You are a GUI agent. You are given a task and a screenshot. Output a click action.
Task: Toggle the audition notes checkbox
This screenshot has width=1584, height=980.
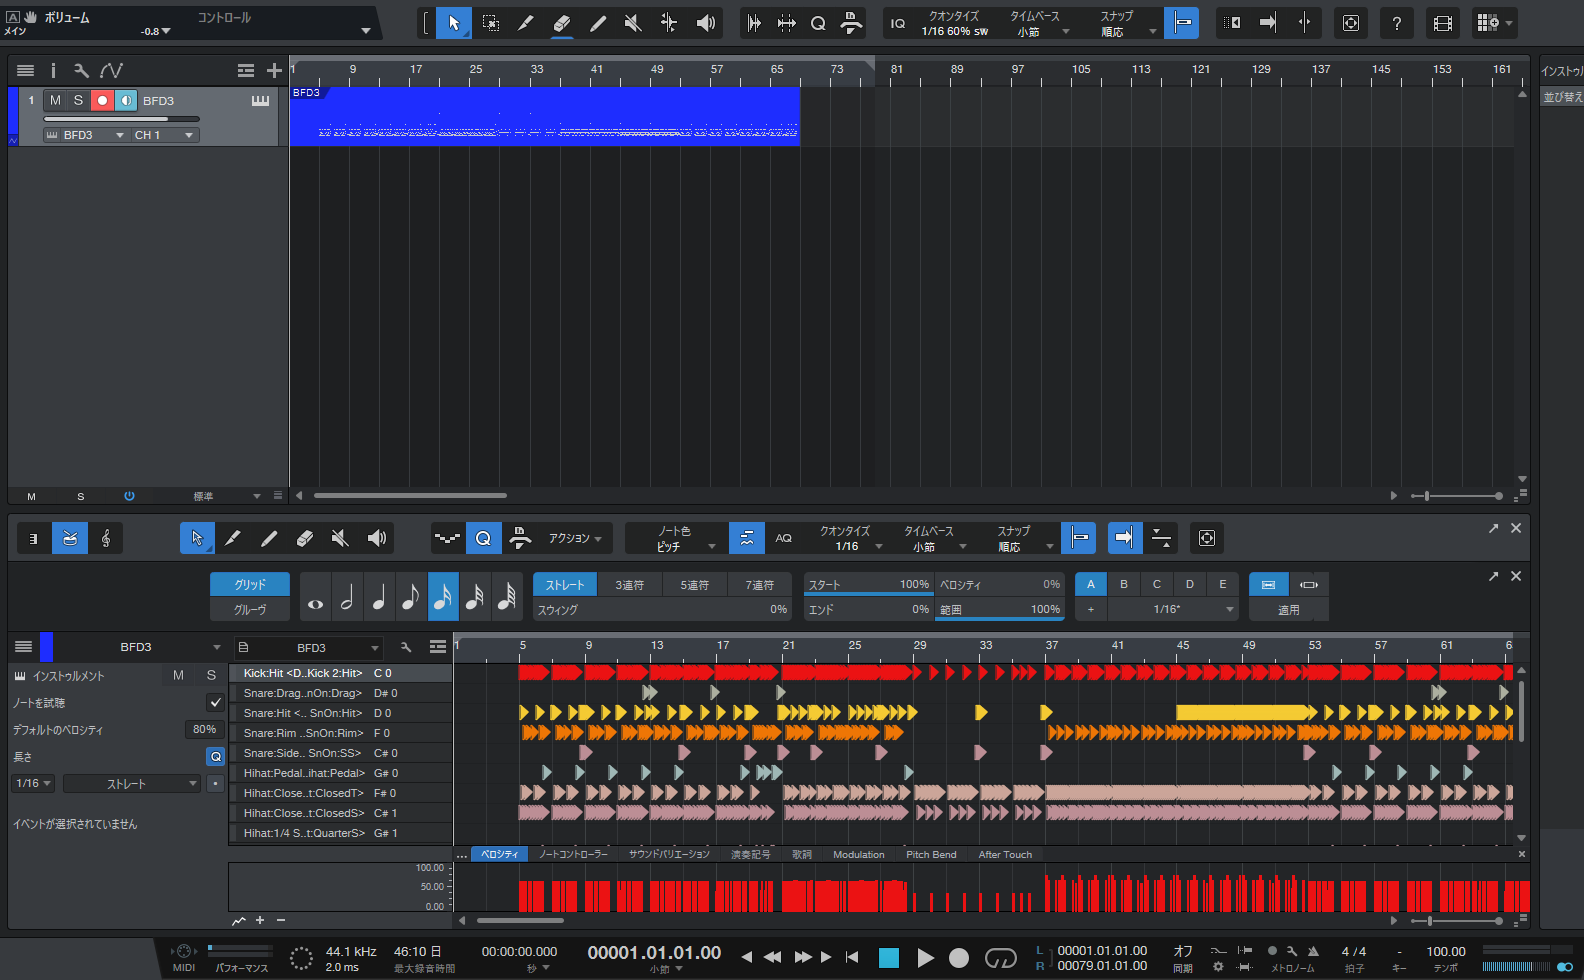coord(215,703)
